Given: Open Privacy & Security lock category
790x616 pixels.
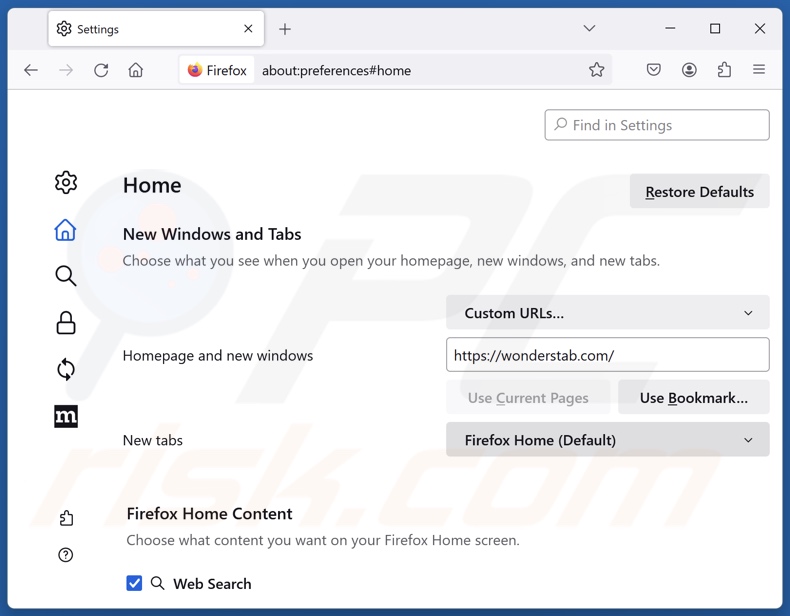Looking at the screenshot, I should click(x=65, y=323).
